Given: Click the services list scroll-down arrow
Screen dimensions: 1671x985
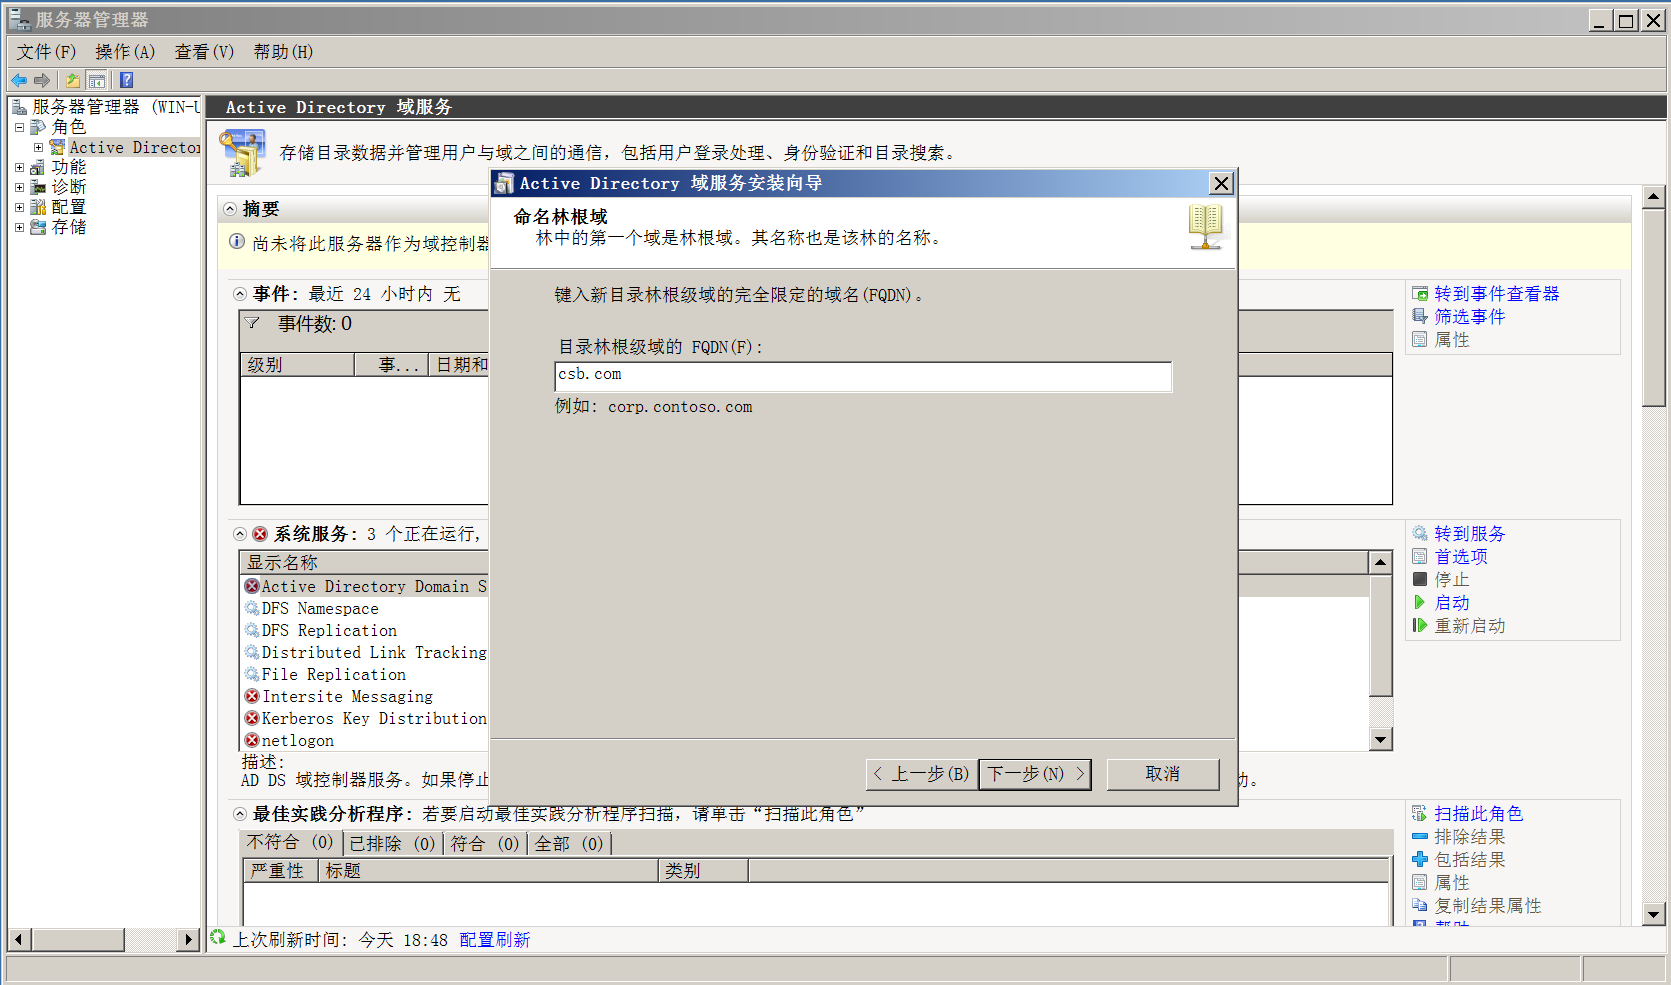Looking at the screenshot, I should 1381,740.
